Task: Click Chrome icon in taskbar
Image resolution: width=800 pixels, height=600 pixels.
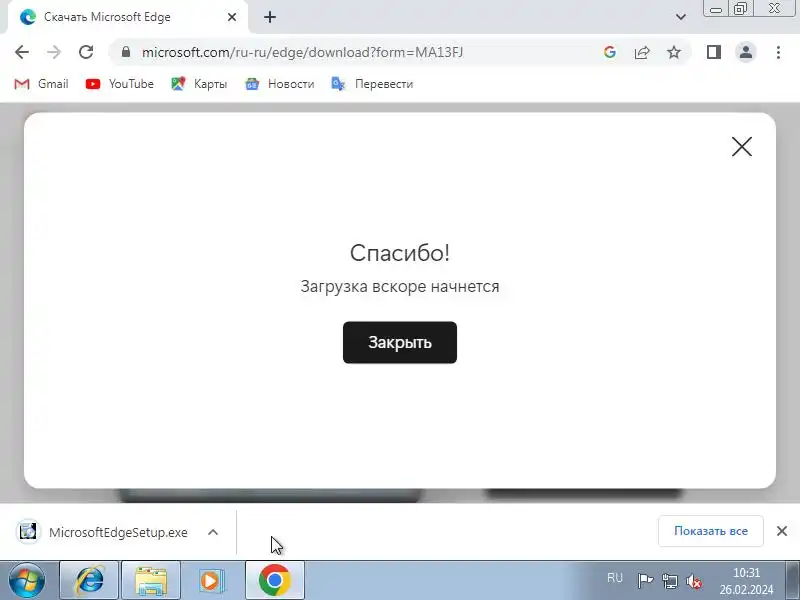Action: (274, 580)
